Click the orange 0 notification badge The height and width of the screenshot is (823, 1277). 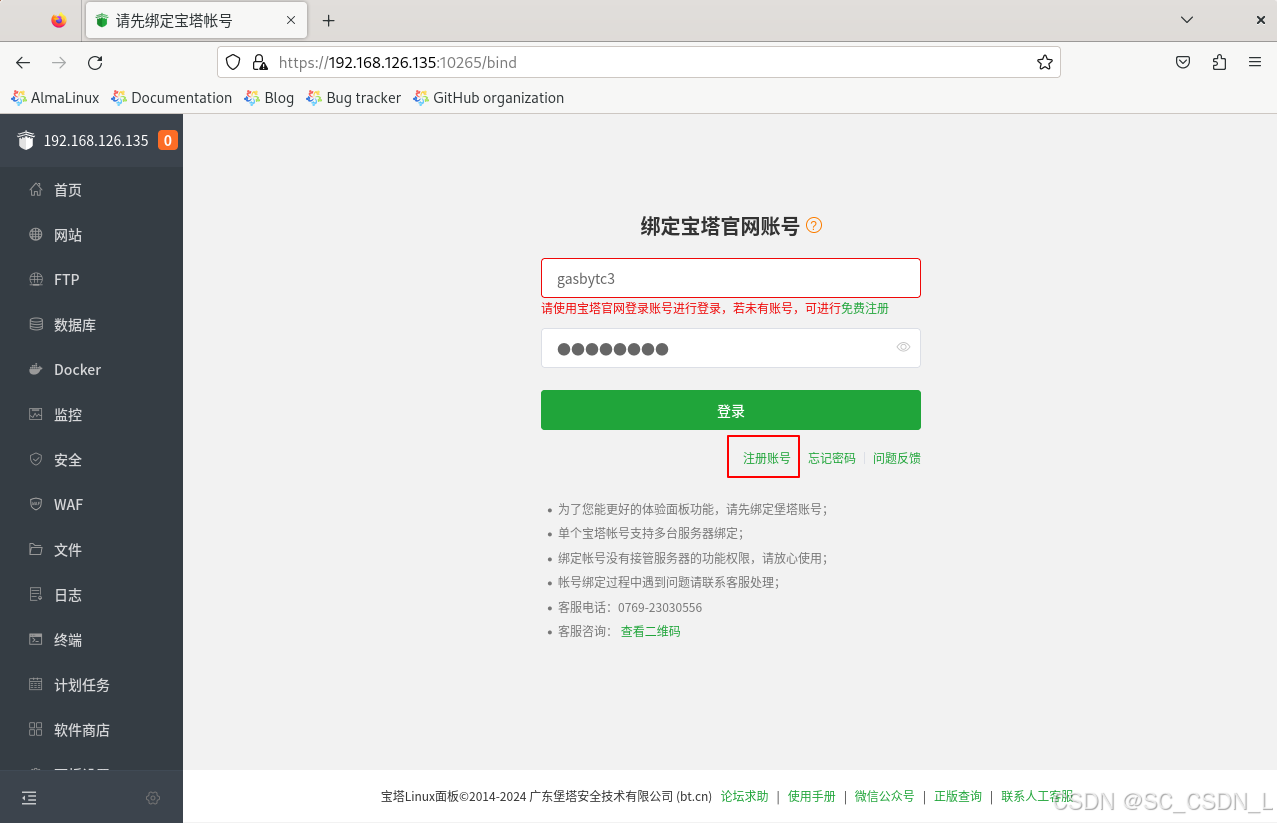click(x=168, y=141)
